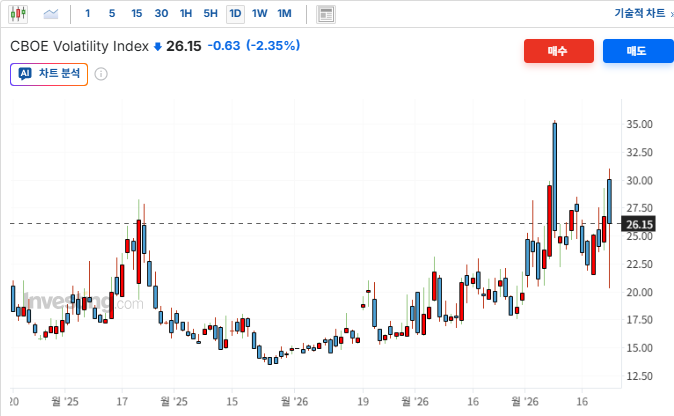
Task: Select the 1H interval
Action: (186, 14)
